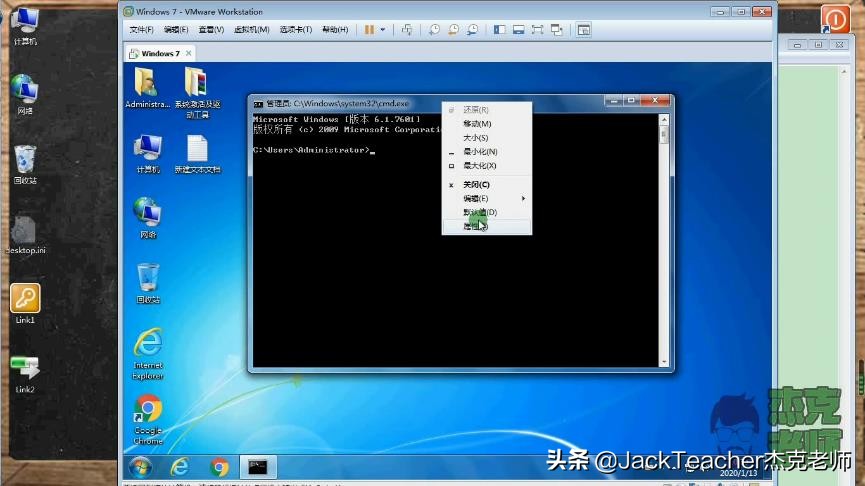Open the 虚拟机(M) menu
Viewport: 865px width, 486px height.
[x=252, y=30]
